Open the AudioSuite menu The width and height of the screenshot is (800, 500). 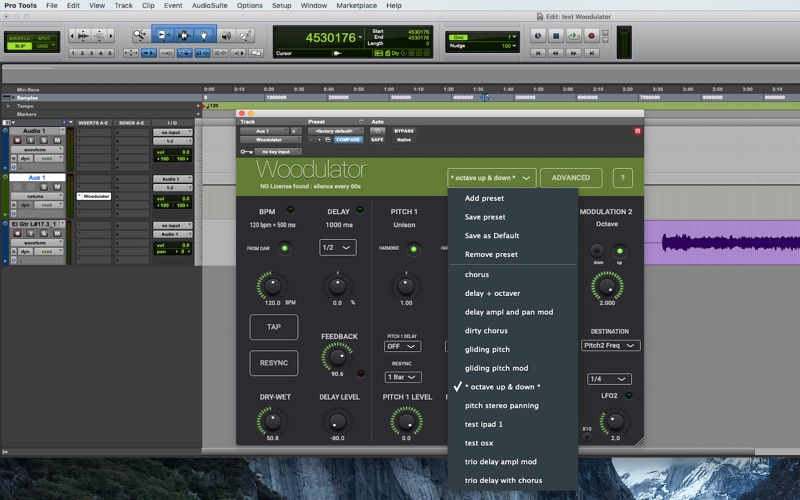pos(210,6)
